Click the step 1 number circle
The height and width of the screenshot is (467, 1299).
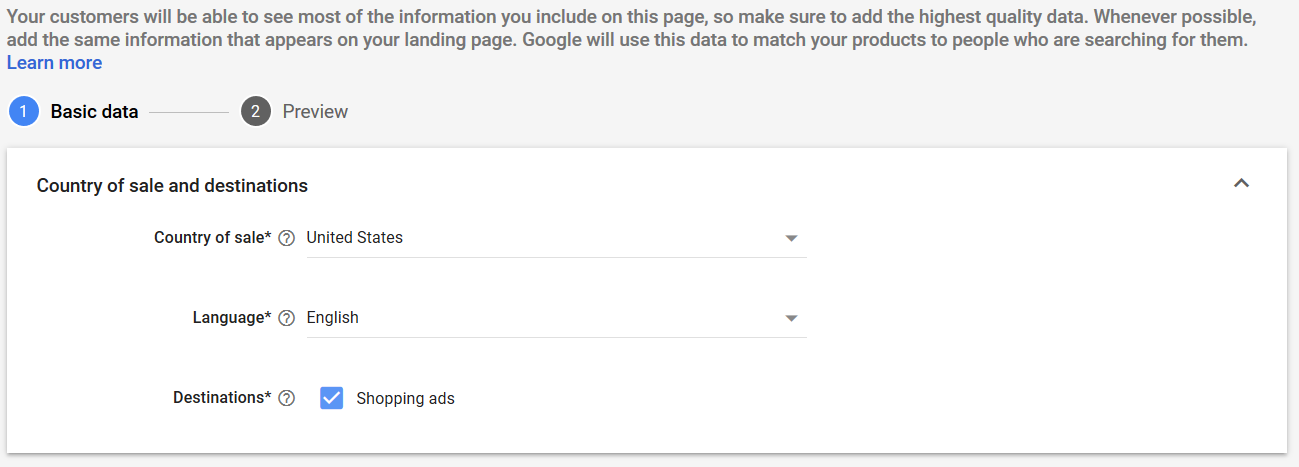[x=24, y=112]
